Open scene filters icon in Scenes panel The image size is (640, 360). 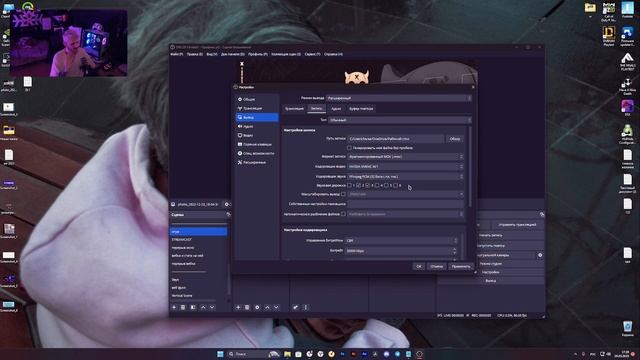click(193, 307)
